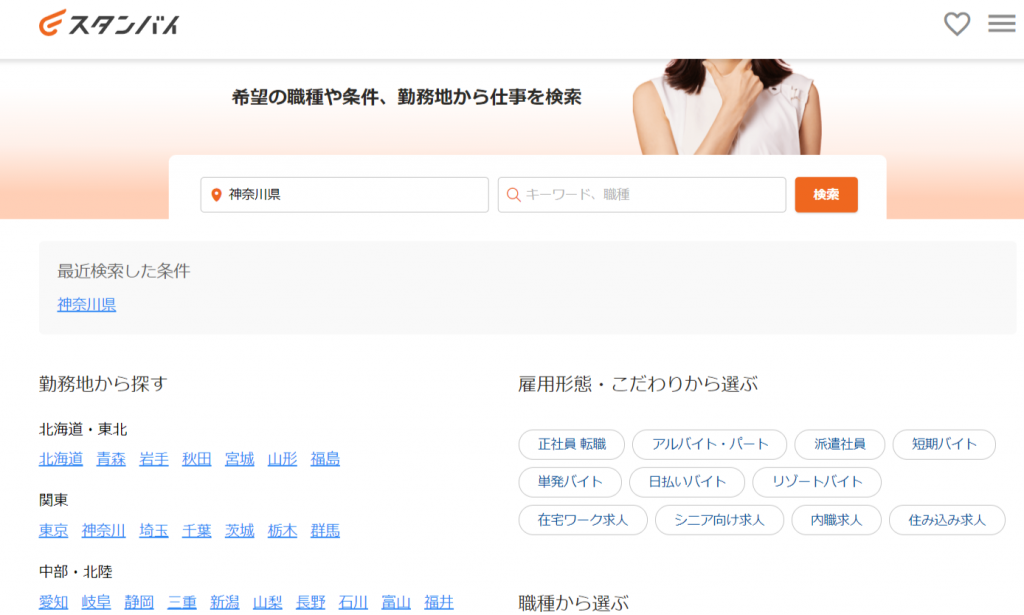This screenshot has height=615, width=1024.
Task: Open favorites via the heart icon
Action: (957, 24)
